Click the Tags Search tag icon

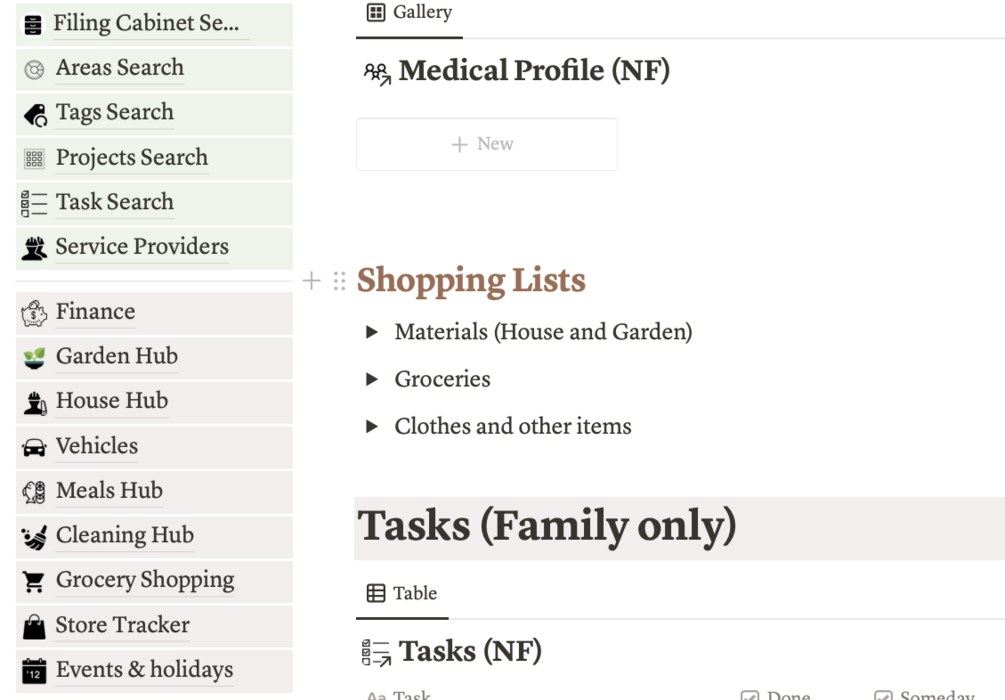click(x=34, y=114)
